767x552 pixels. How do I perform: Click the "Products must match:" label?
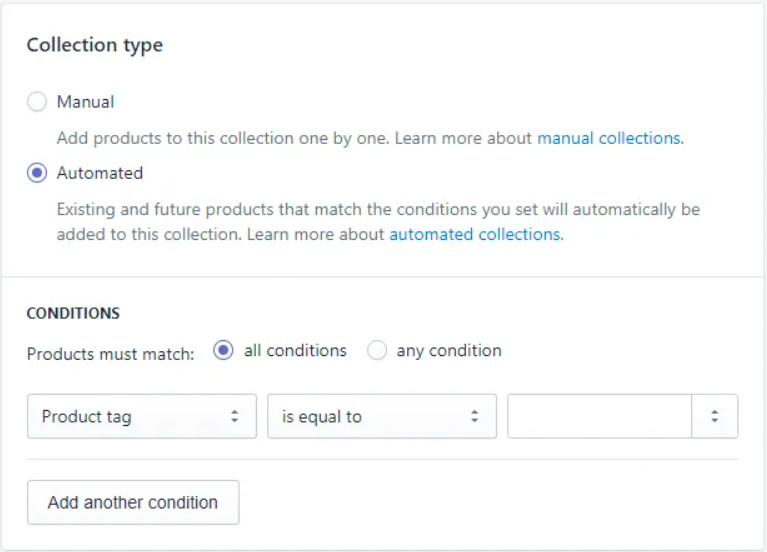point(110,354)
